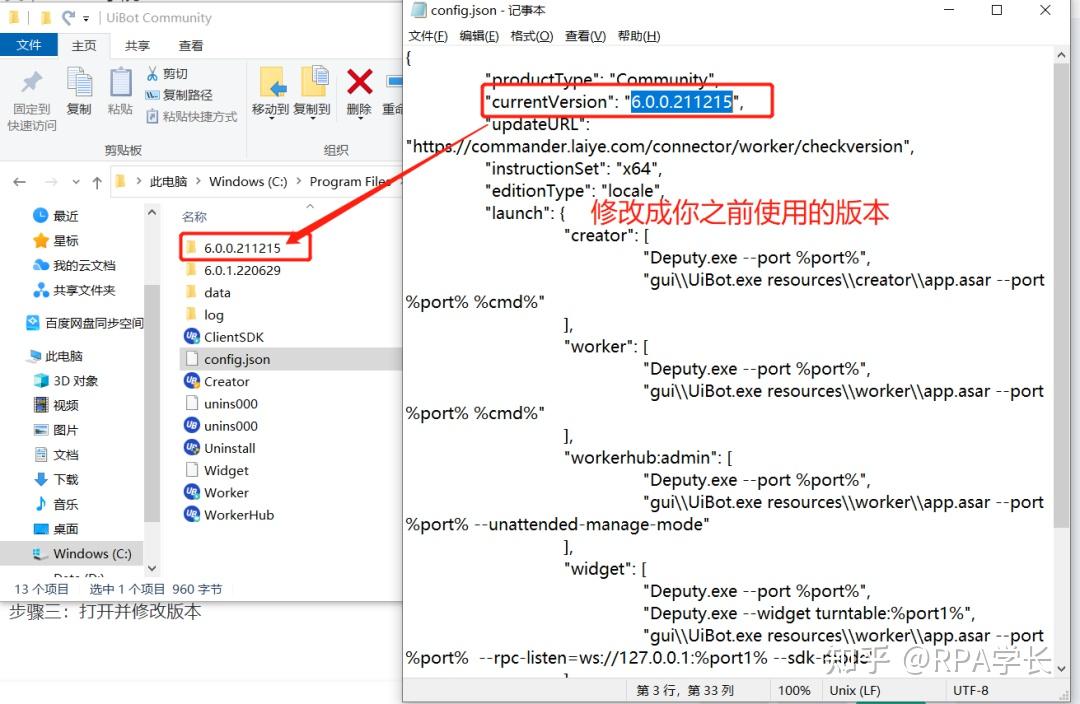Viewport: 1080px width, 704px height.
Task: Select the Creator application icon
Action: pos(191,380)
